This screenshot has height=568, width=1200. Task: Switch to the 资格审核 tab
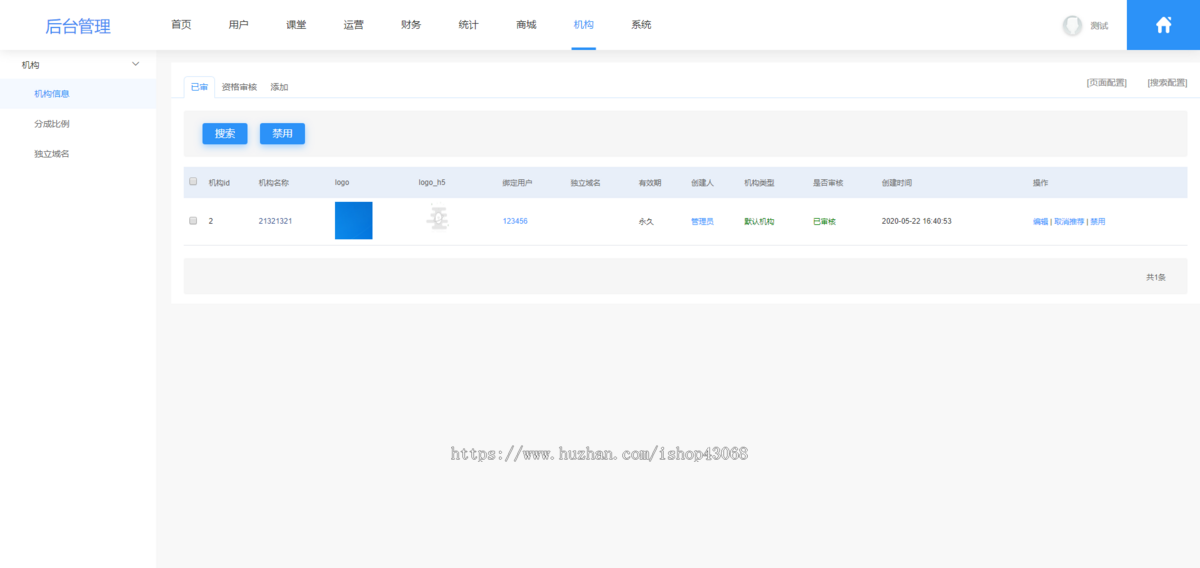tap(239, 87)
